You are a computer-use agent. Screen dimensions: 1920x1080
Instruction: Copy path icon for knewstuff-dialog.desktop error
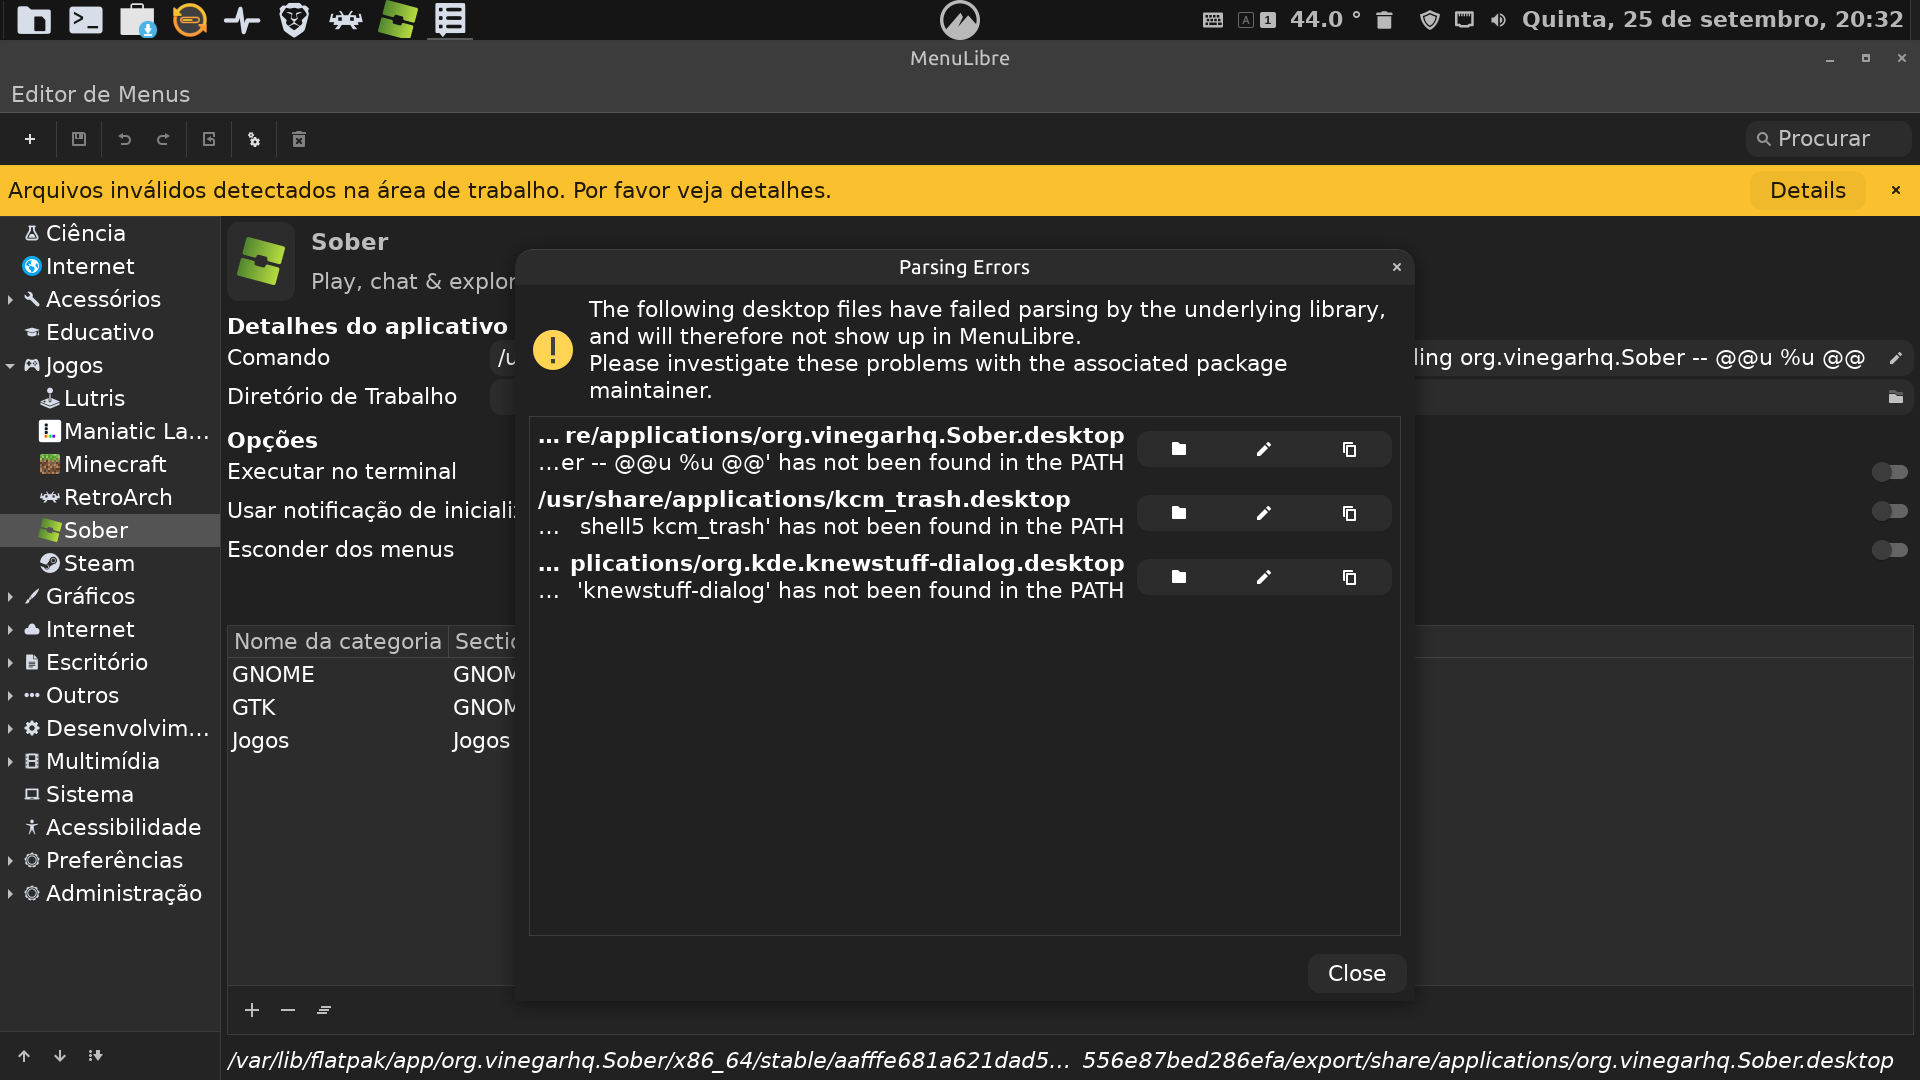click(1349, 577)
